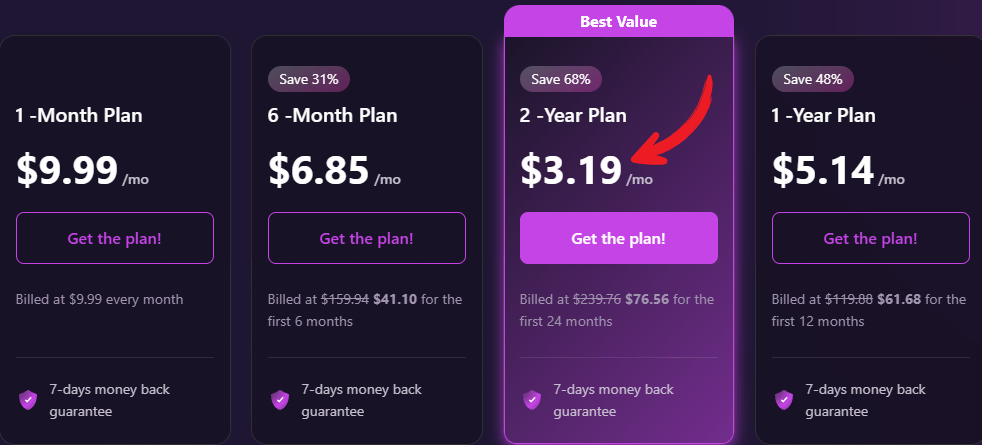Screen dimensions: 982x445
Task: Click the $5.14 per month price
Action: click(x=823, y=170)
